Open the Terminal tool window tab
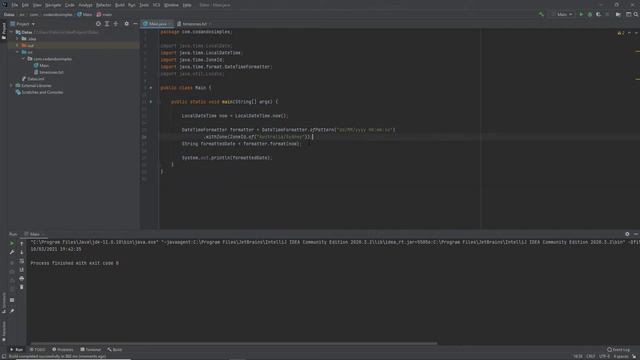 [91, 350]
